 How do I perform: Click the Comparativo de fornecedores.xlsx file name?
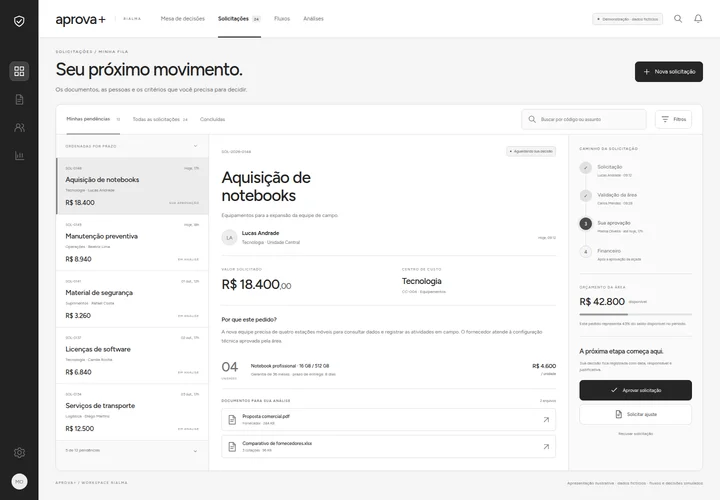coord(277,444)
